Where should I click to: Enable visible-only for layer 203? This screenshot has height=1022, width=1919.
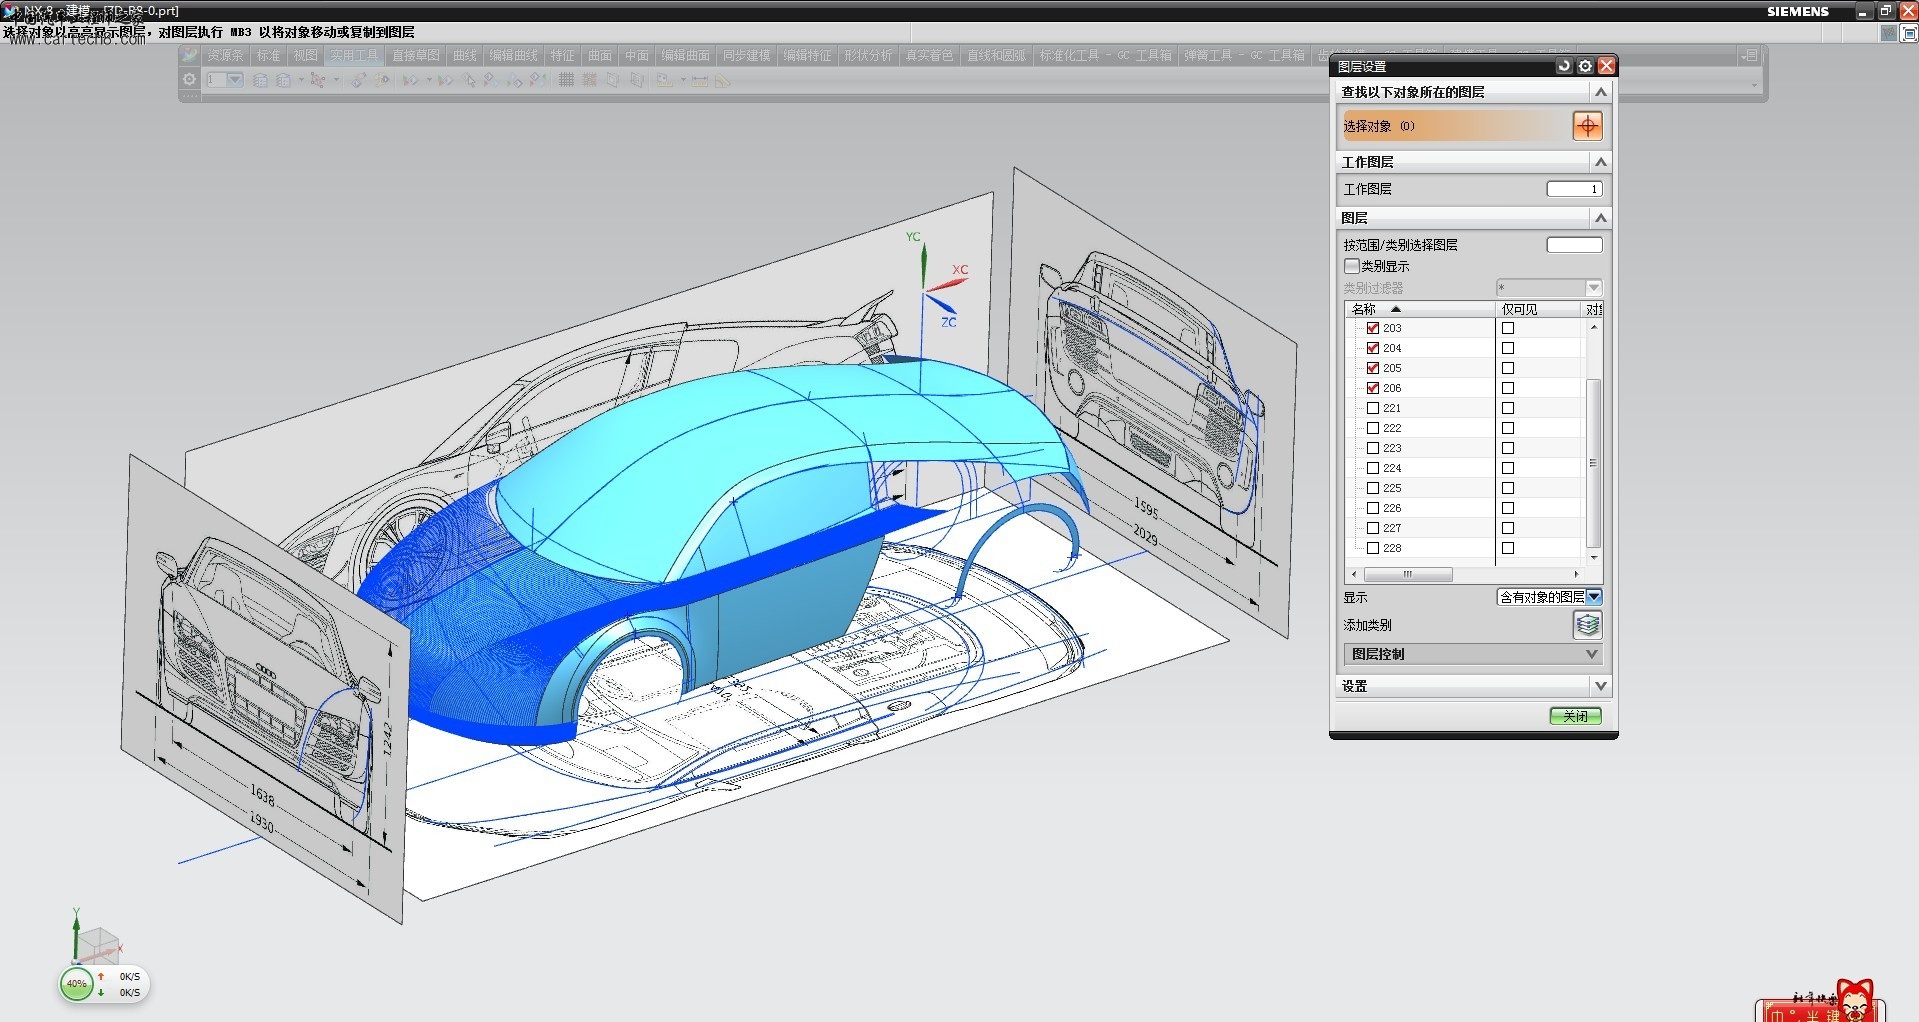coord(1508,328)
